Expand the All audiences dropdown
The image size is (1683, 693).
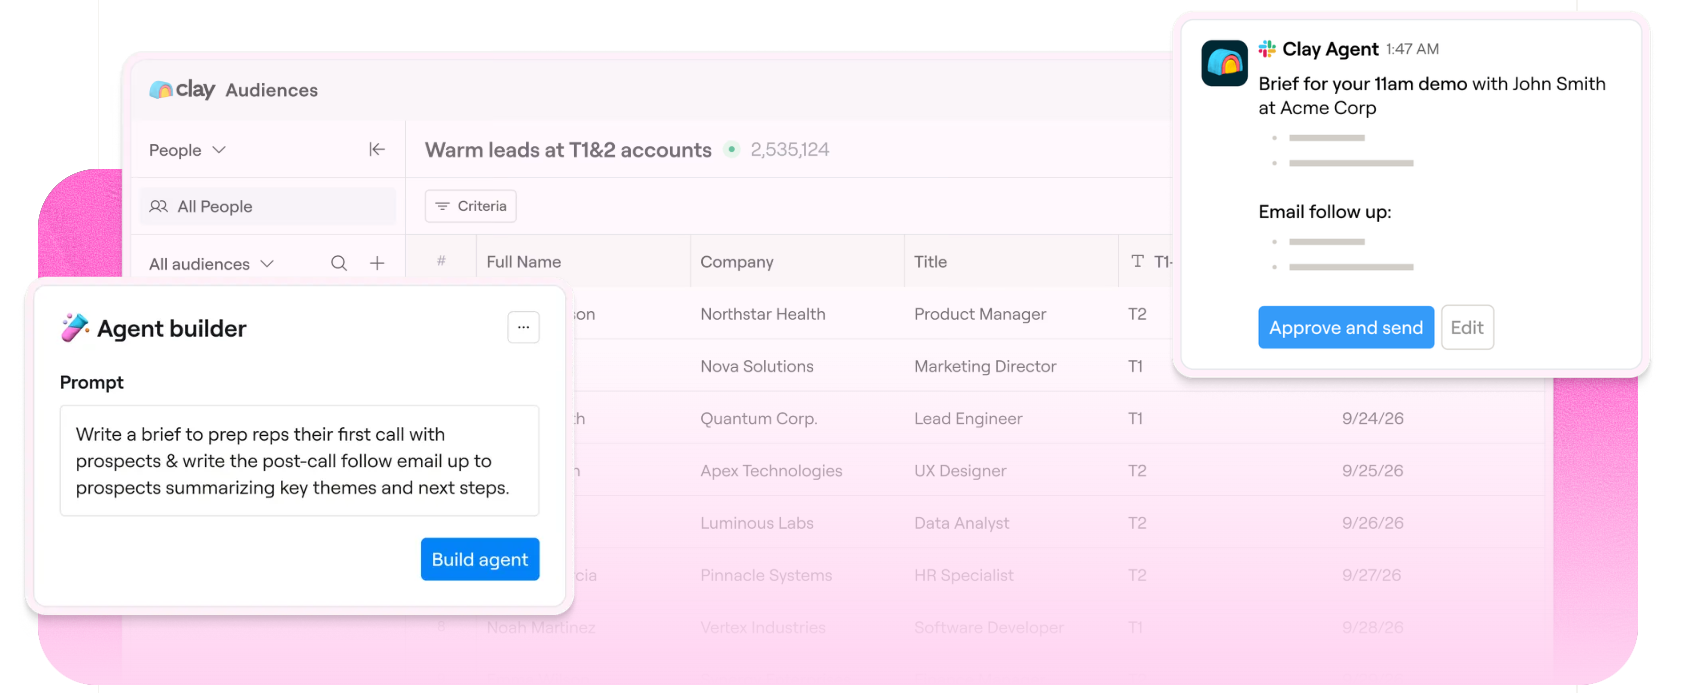[211, 264]
